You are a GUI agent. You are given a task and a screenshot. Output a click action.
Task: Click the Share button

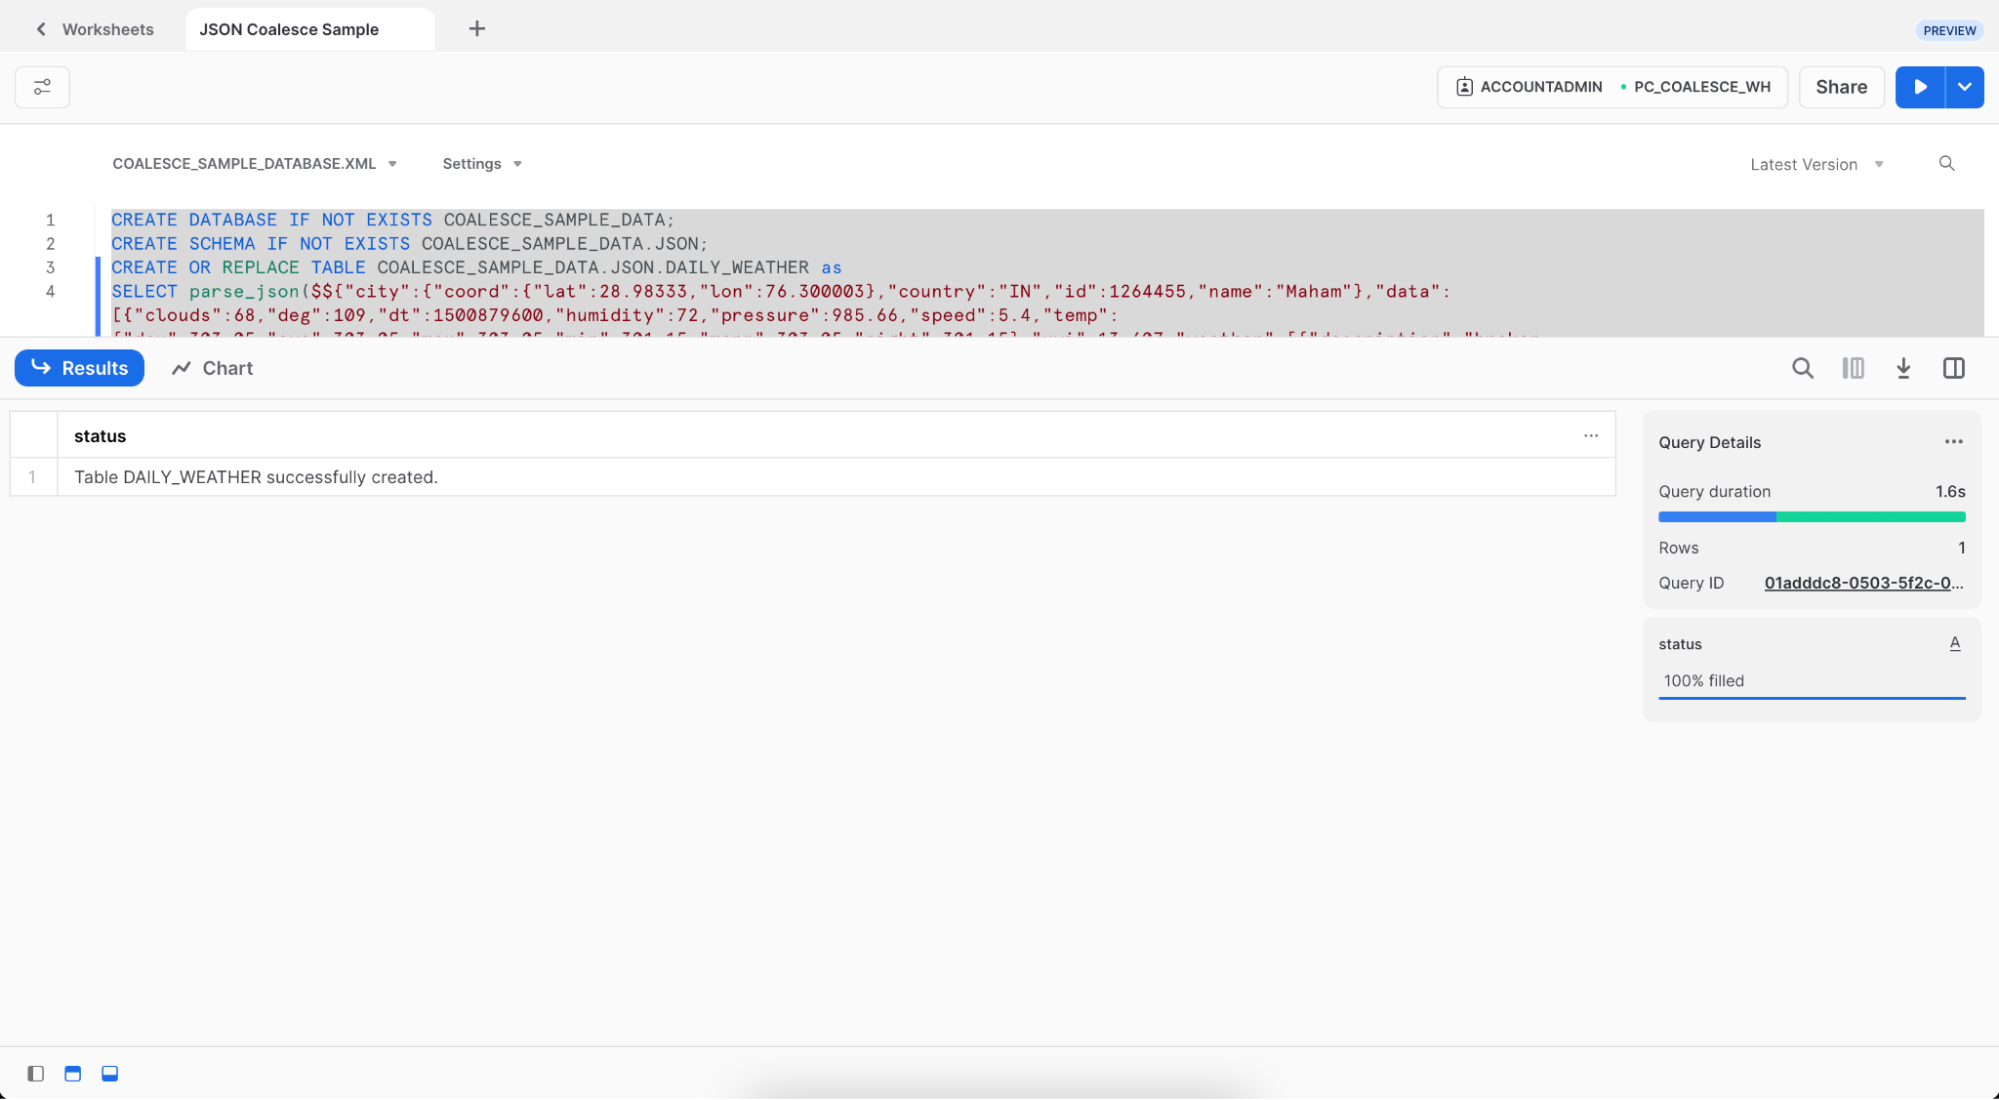(1841, 87)
